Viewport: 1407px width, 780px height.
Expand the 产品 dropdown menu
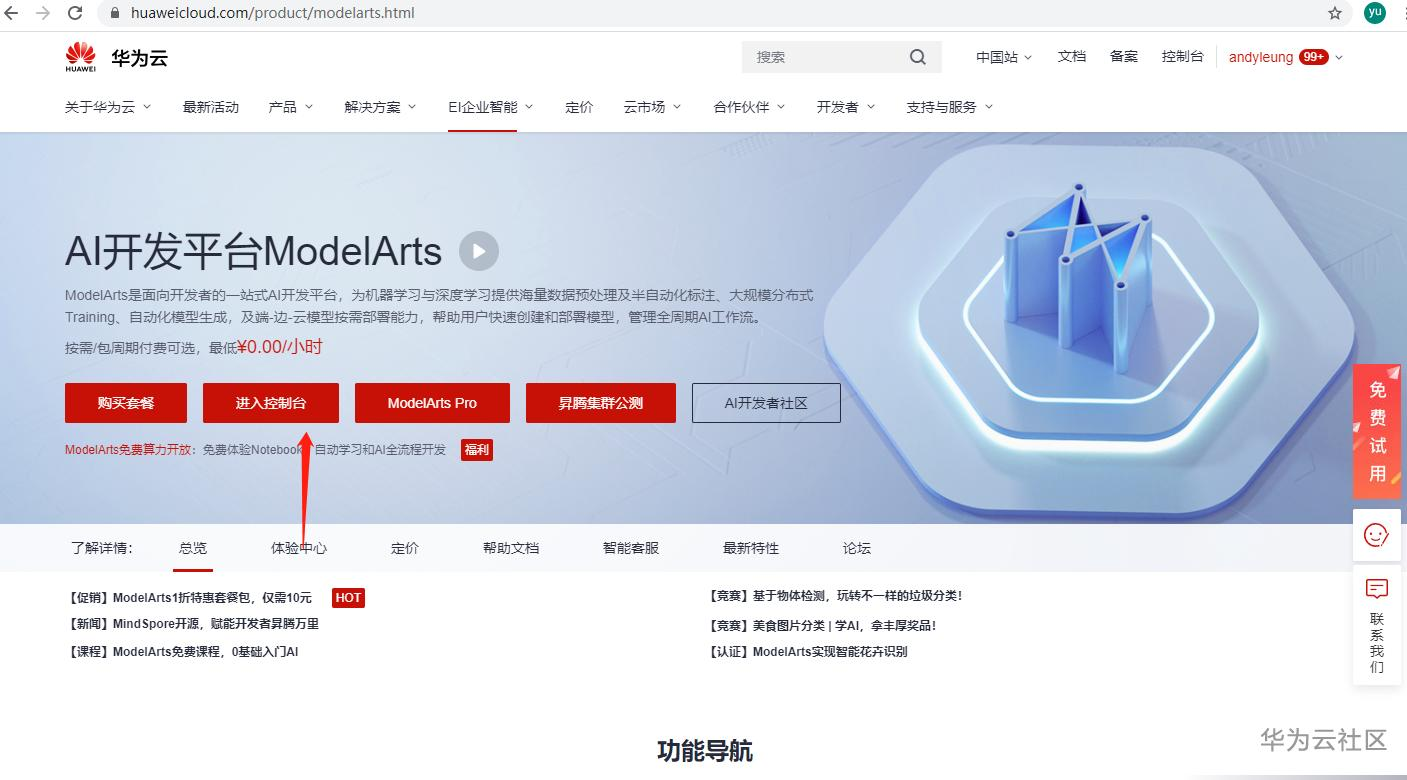click(291, 107)
